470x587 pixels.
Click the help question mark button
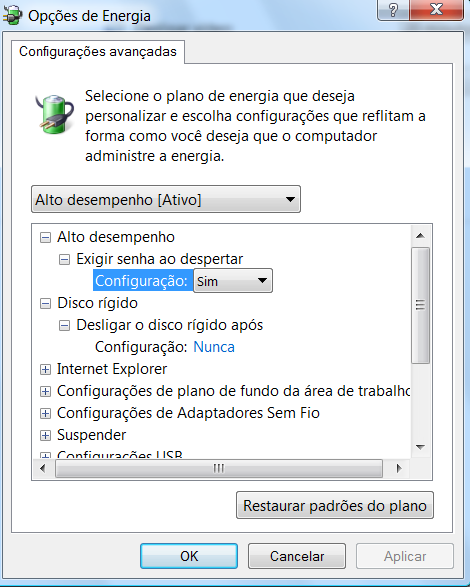(393, 9)
